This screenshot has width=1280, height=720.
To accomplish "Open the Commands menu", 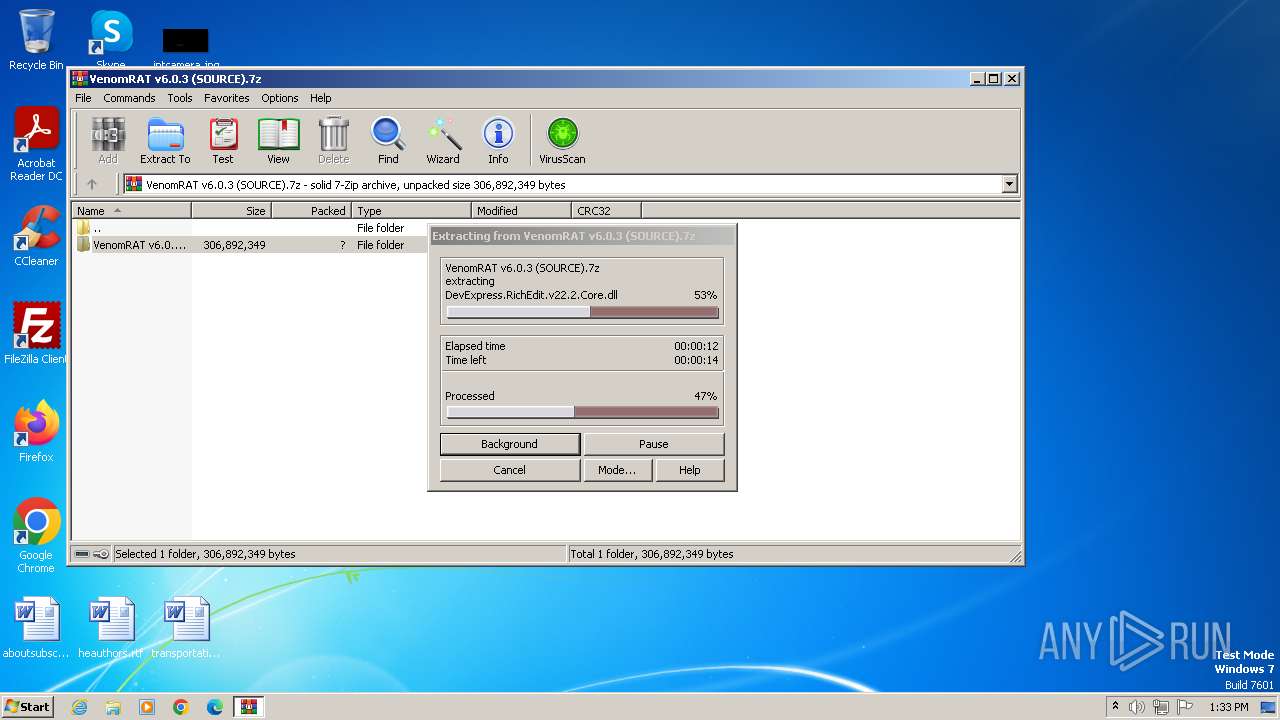I will pyautogui.click(x=129, y=98).
